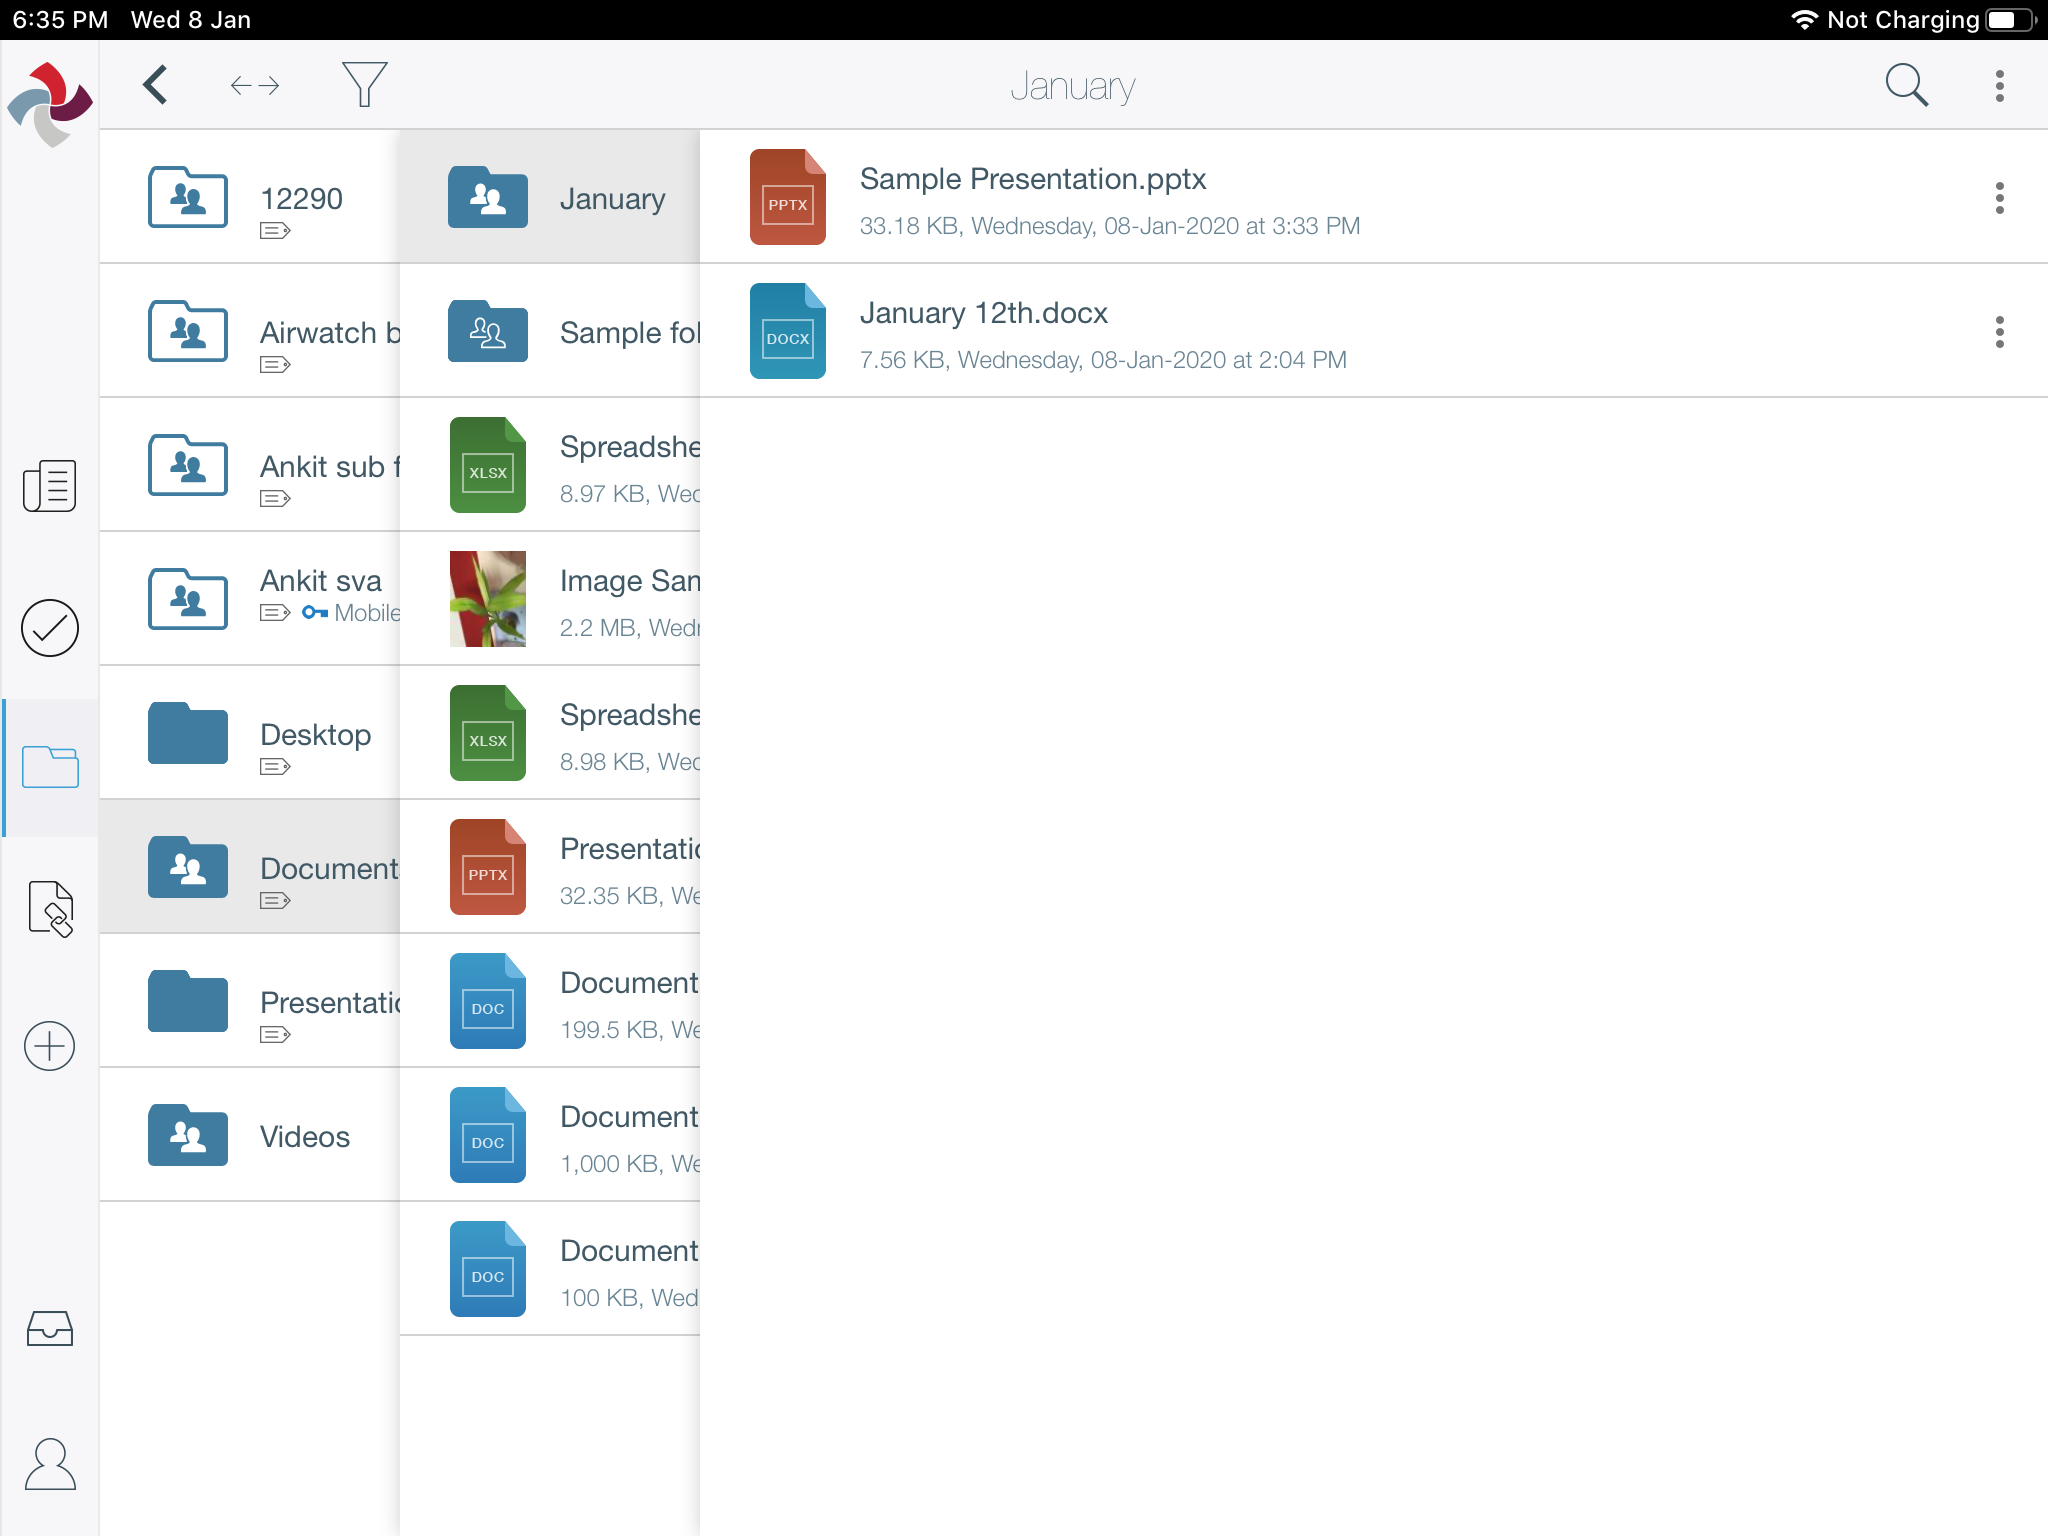Select the files folder sidebar tab
Image resolution: width=2048 pixels, height=1536 pixels.
point(50,767)
